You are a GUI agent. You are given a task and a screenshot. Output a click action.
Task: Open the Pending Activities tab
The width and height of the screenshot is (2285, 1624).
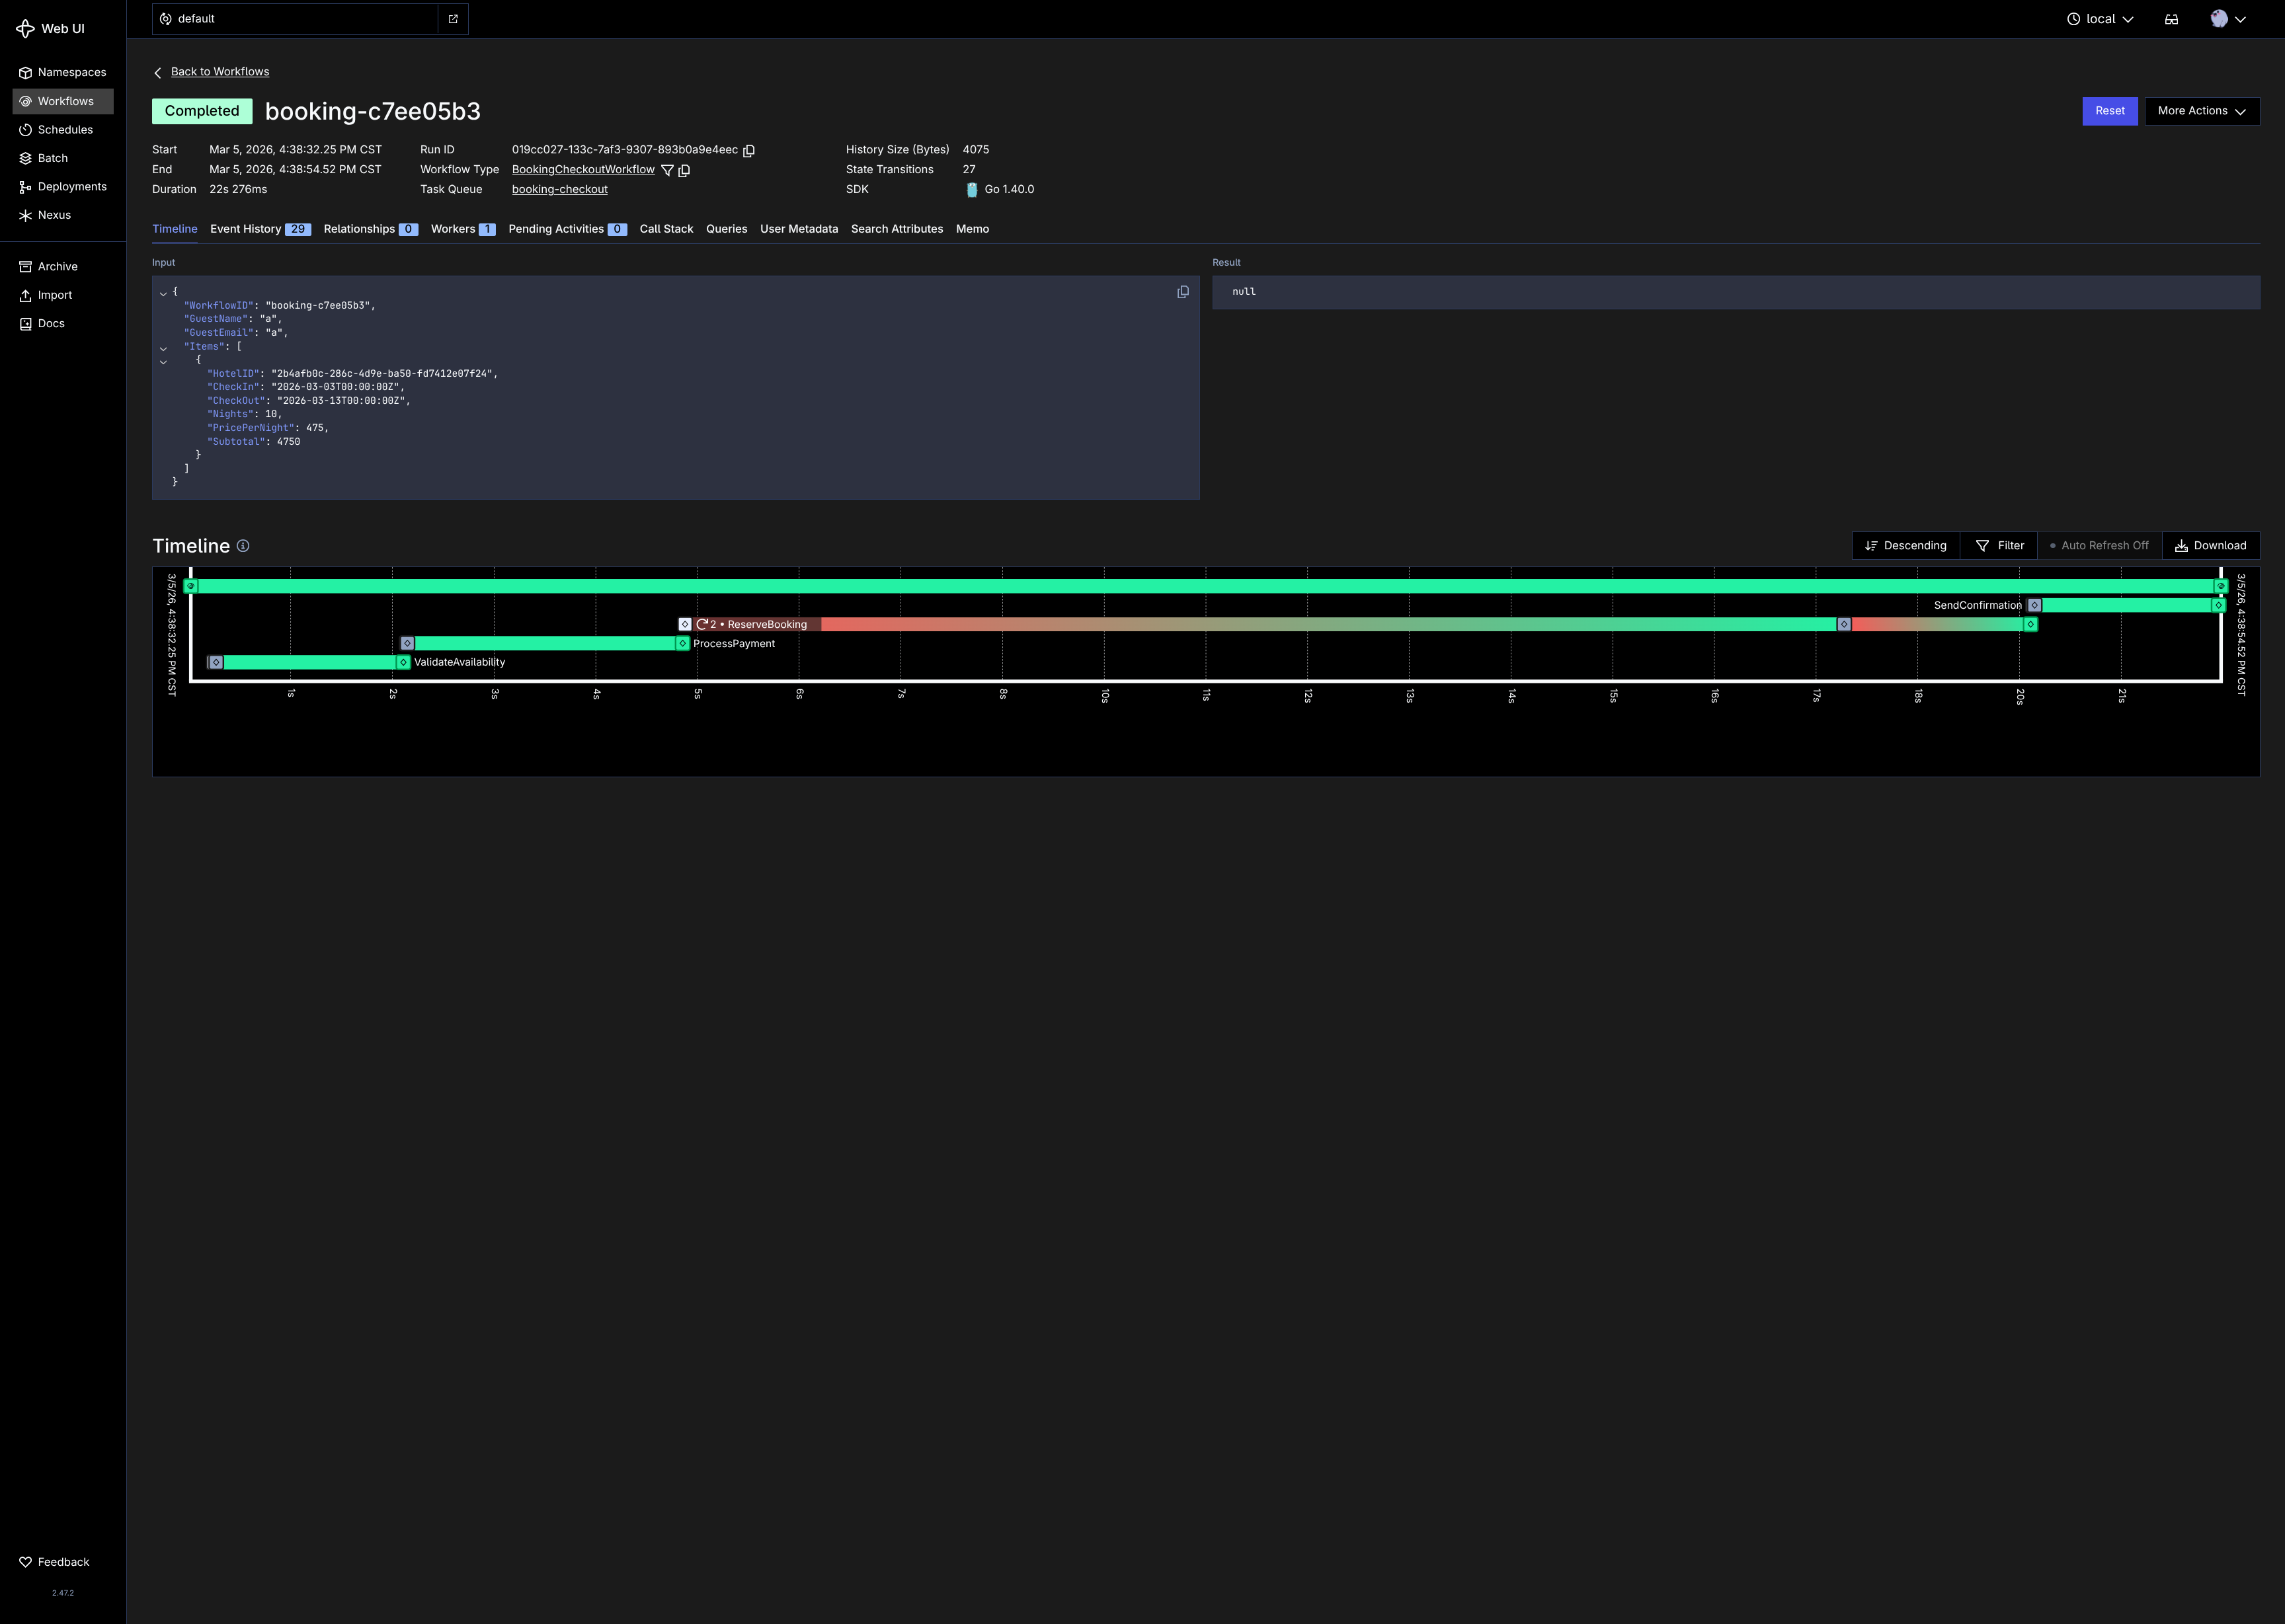(556, 229)
